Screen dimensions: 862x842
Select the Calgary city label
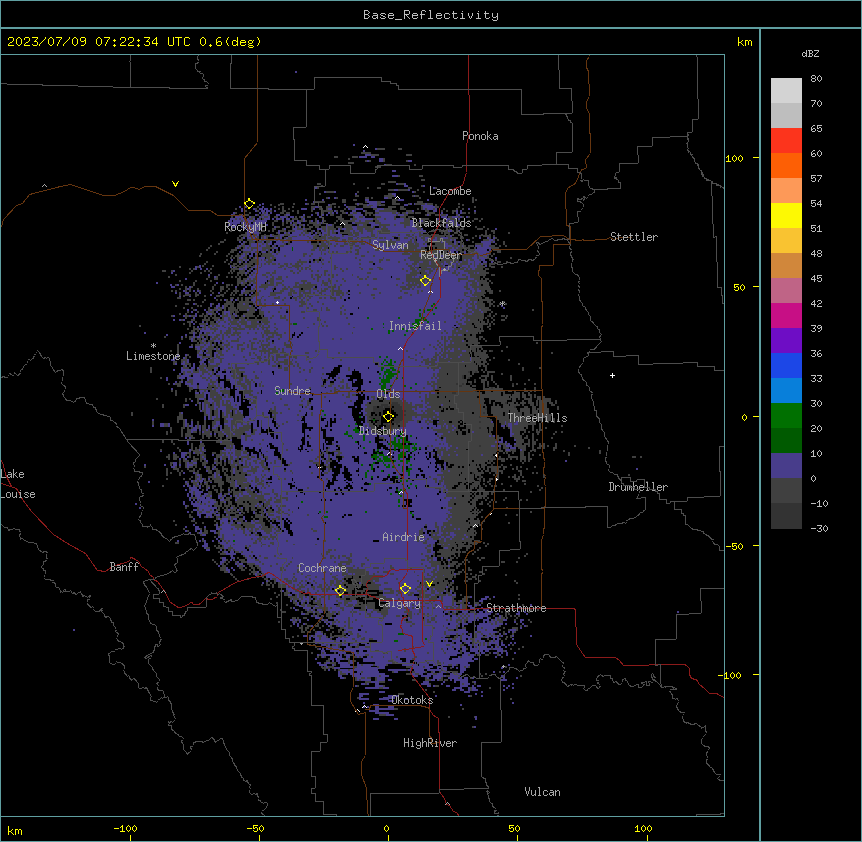[399, 603]
